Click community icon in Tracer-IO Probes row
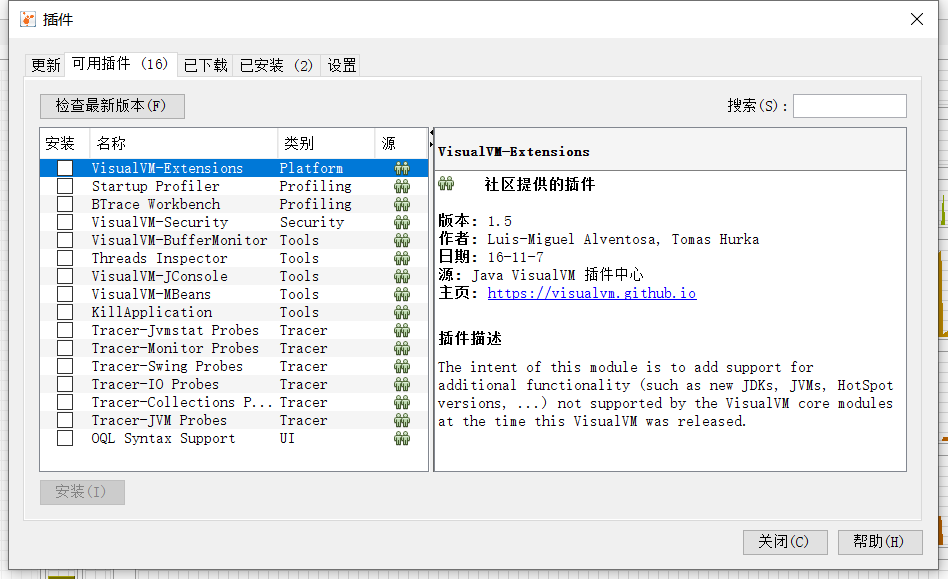This screenshot has height=579, width=948. click(x=402, y=384)
